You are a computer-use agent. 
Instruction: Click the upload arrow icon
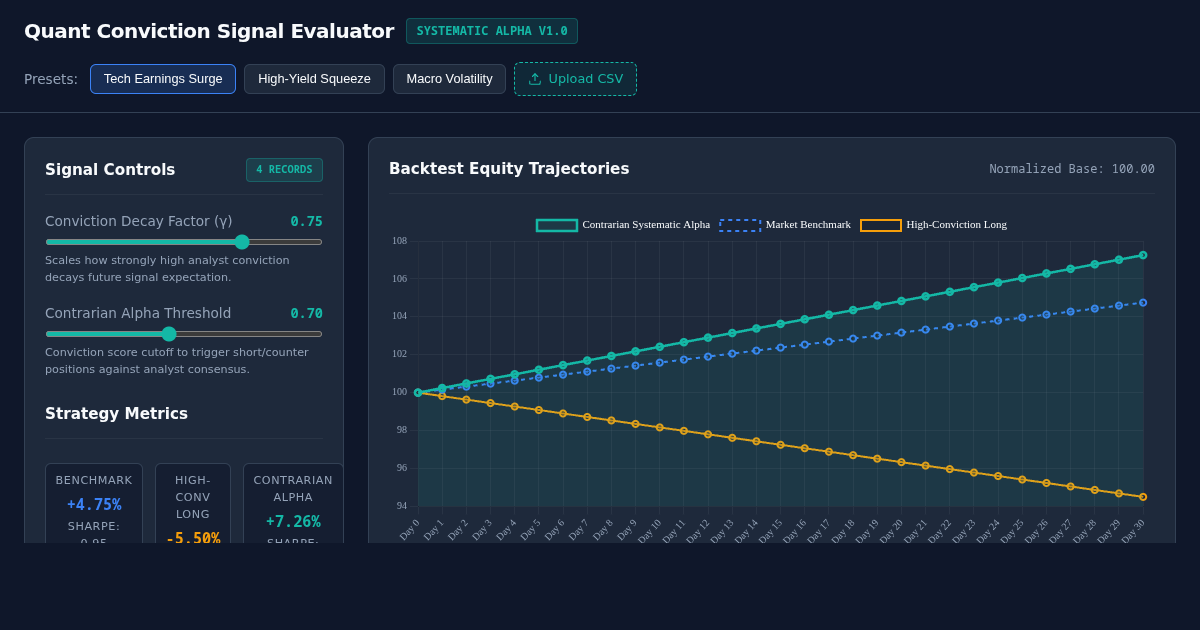click(535, 79)
